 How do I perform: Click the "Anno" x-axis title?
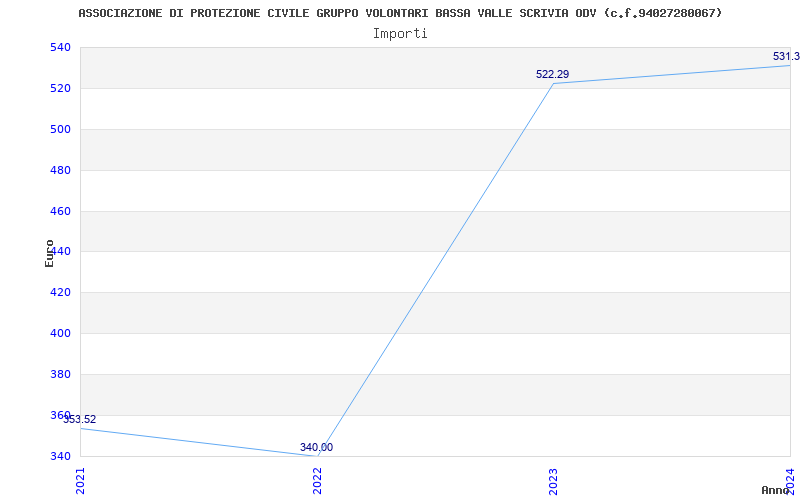pos(775,490)
